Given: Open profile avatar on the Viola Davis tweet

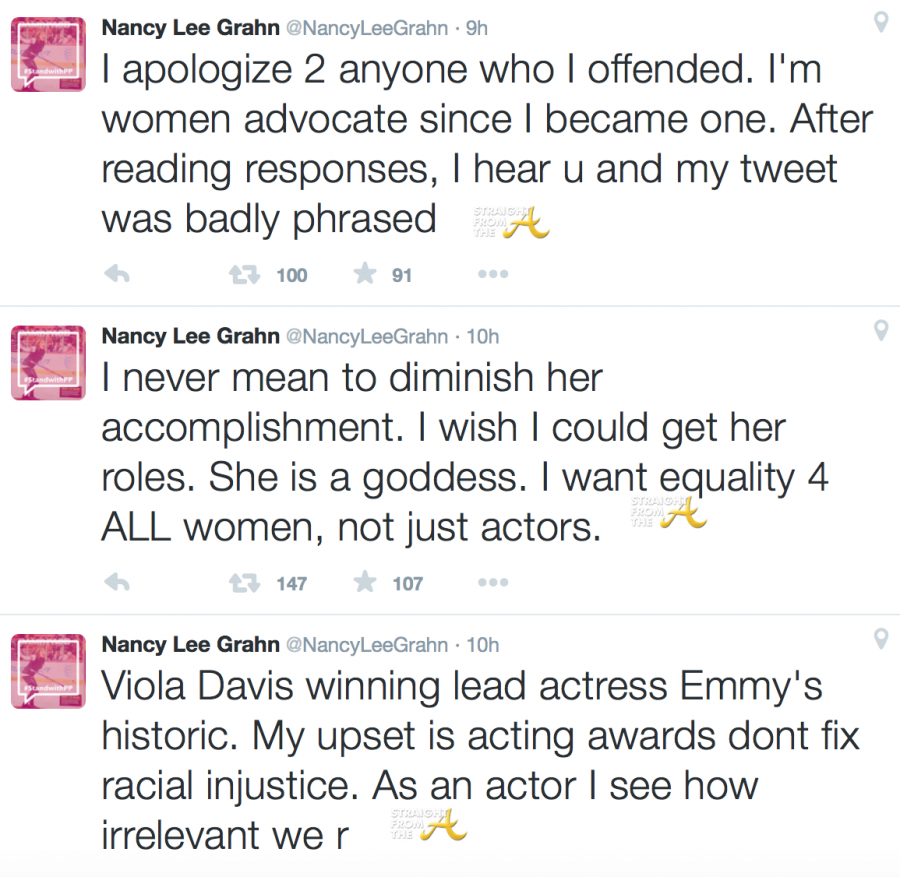Looking at the screenshot, I should pos(47,671).
